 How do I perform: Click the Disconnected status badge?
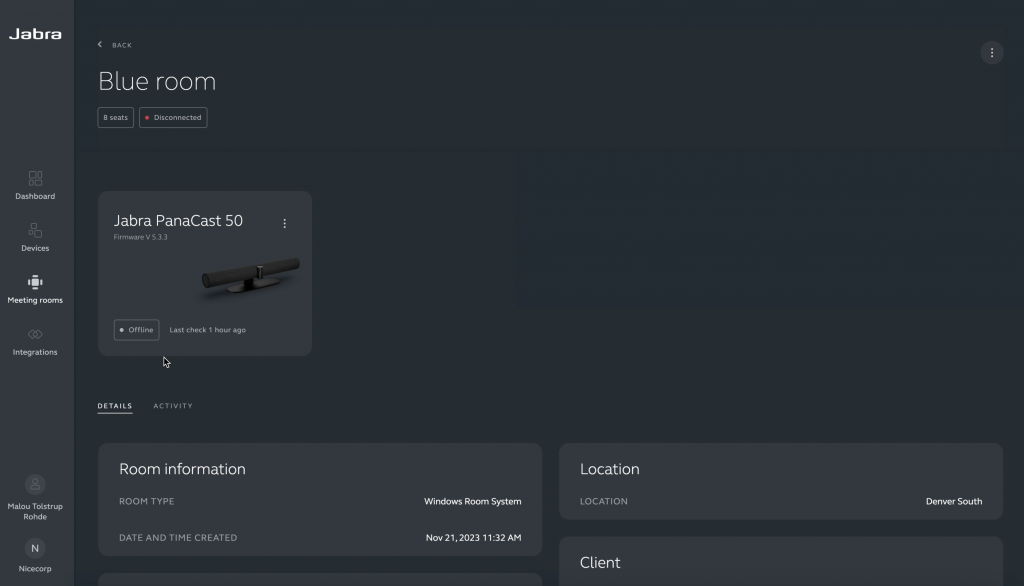173,118
